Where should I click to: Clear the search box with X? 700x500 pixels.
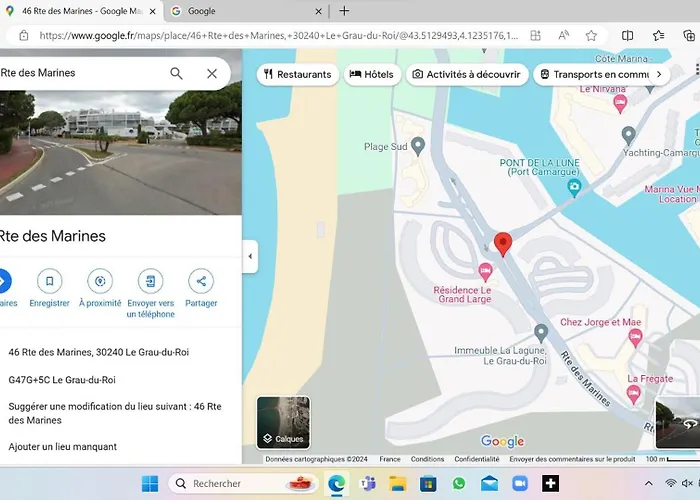point(212,73)
